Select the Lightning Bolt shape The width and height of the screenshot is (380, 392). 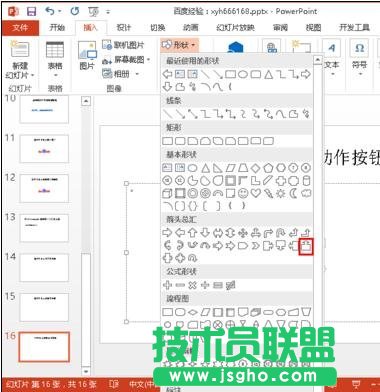click(268, 193)
